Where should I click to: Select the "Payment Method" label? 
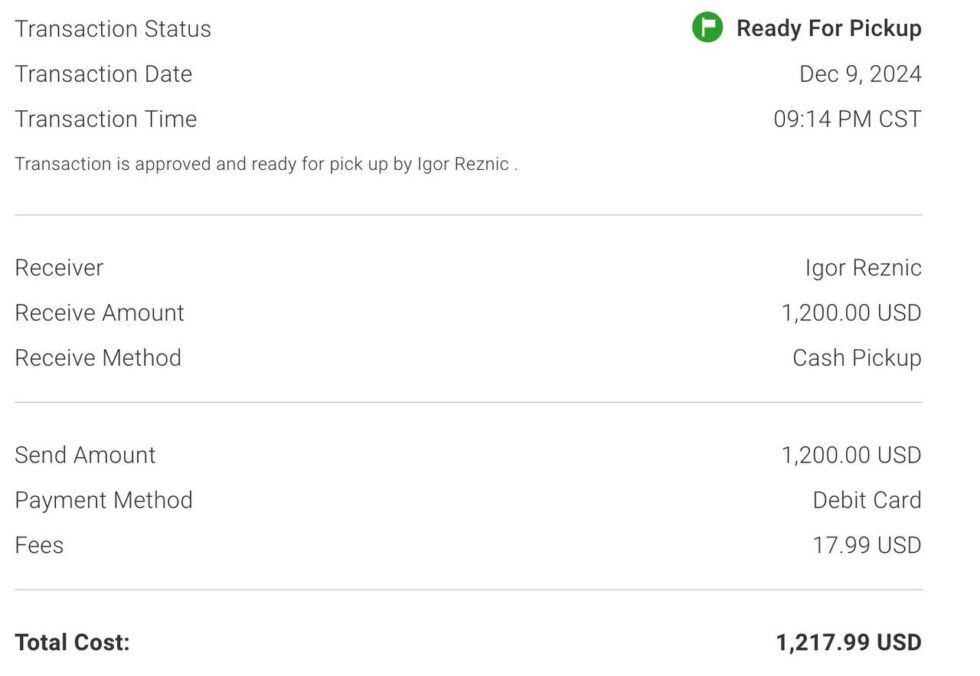coord(104,500)
